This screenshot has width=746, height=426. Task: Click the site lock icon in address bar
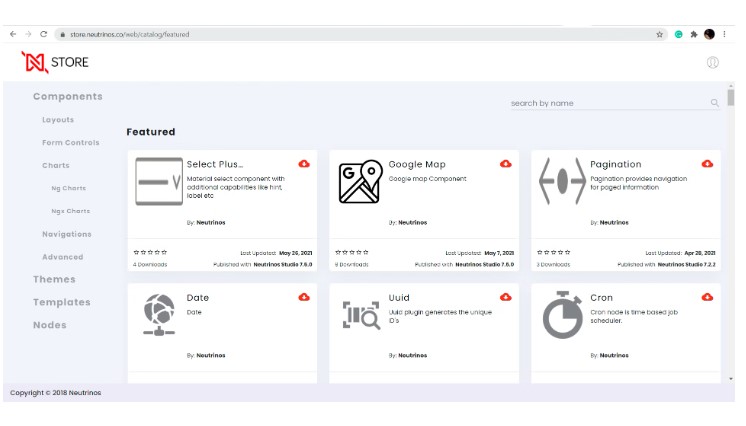coord(62,35)
